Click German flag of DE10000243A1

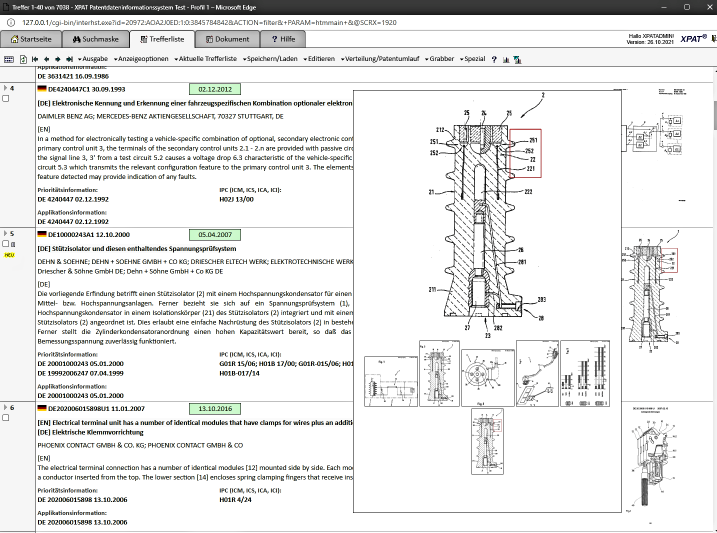tap(42, 235)
